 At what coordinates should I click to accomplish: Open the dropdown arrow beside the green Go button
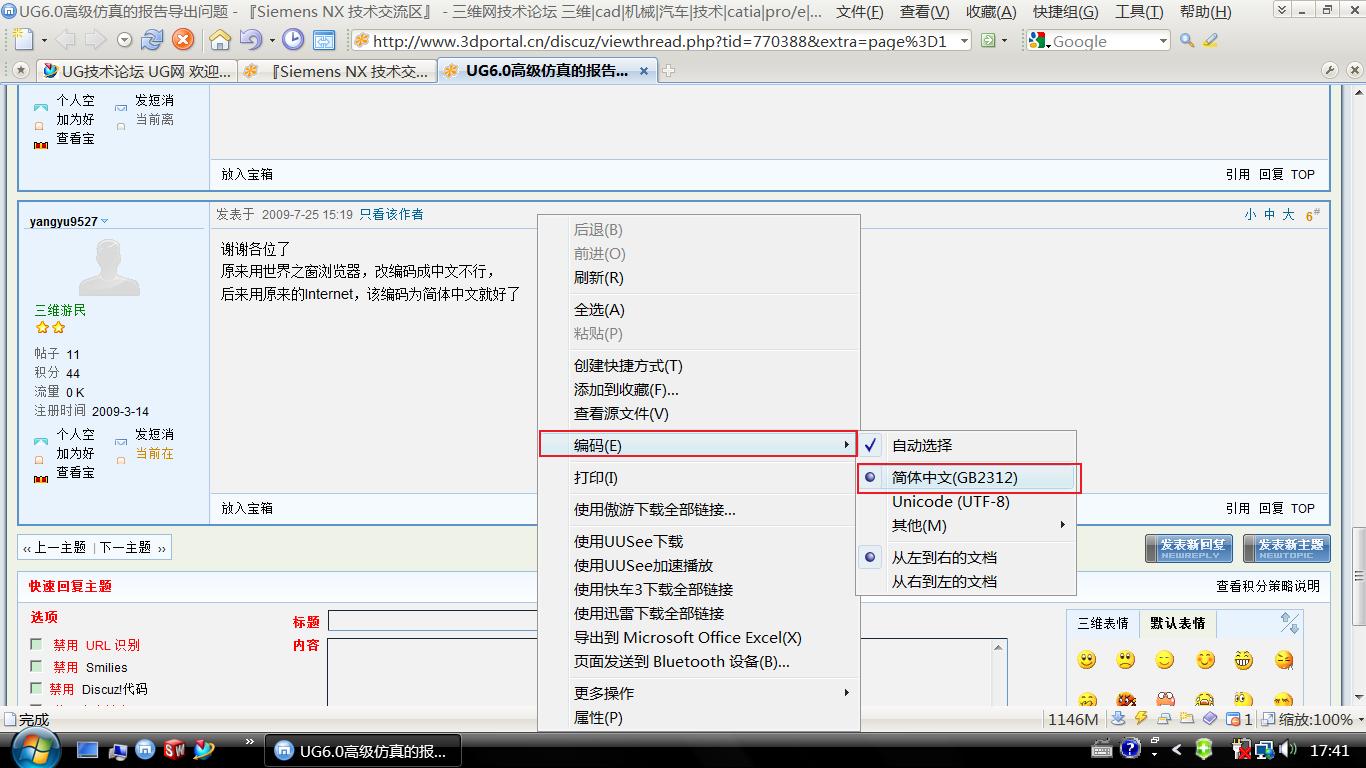[x=1006, y=41]
